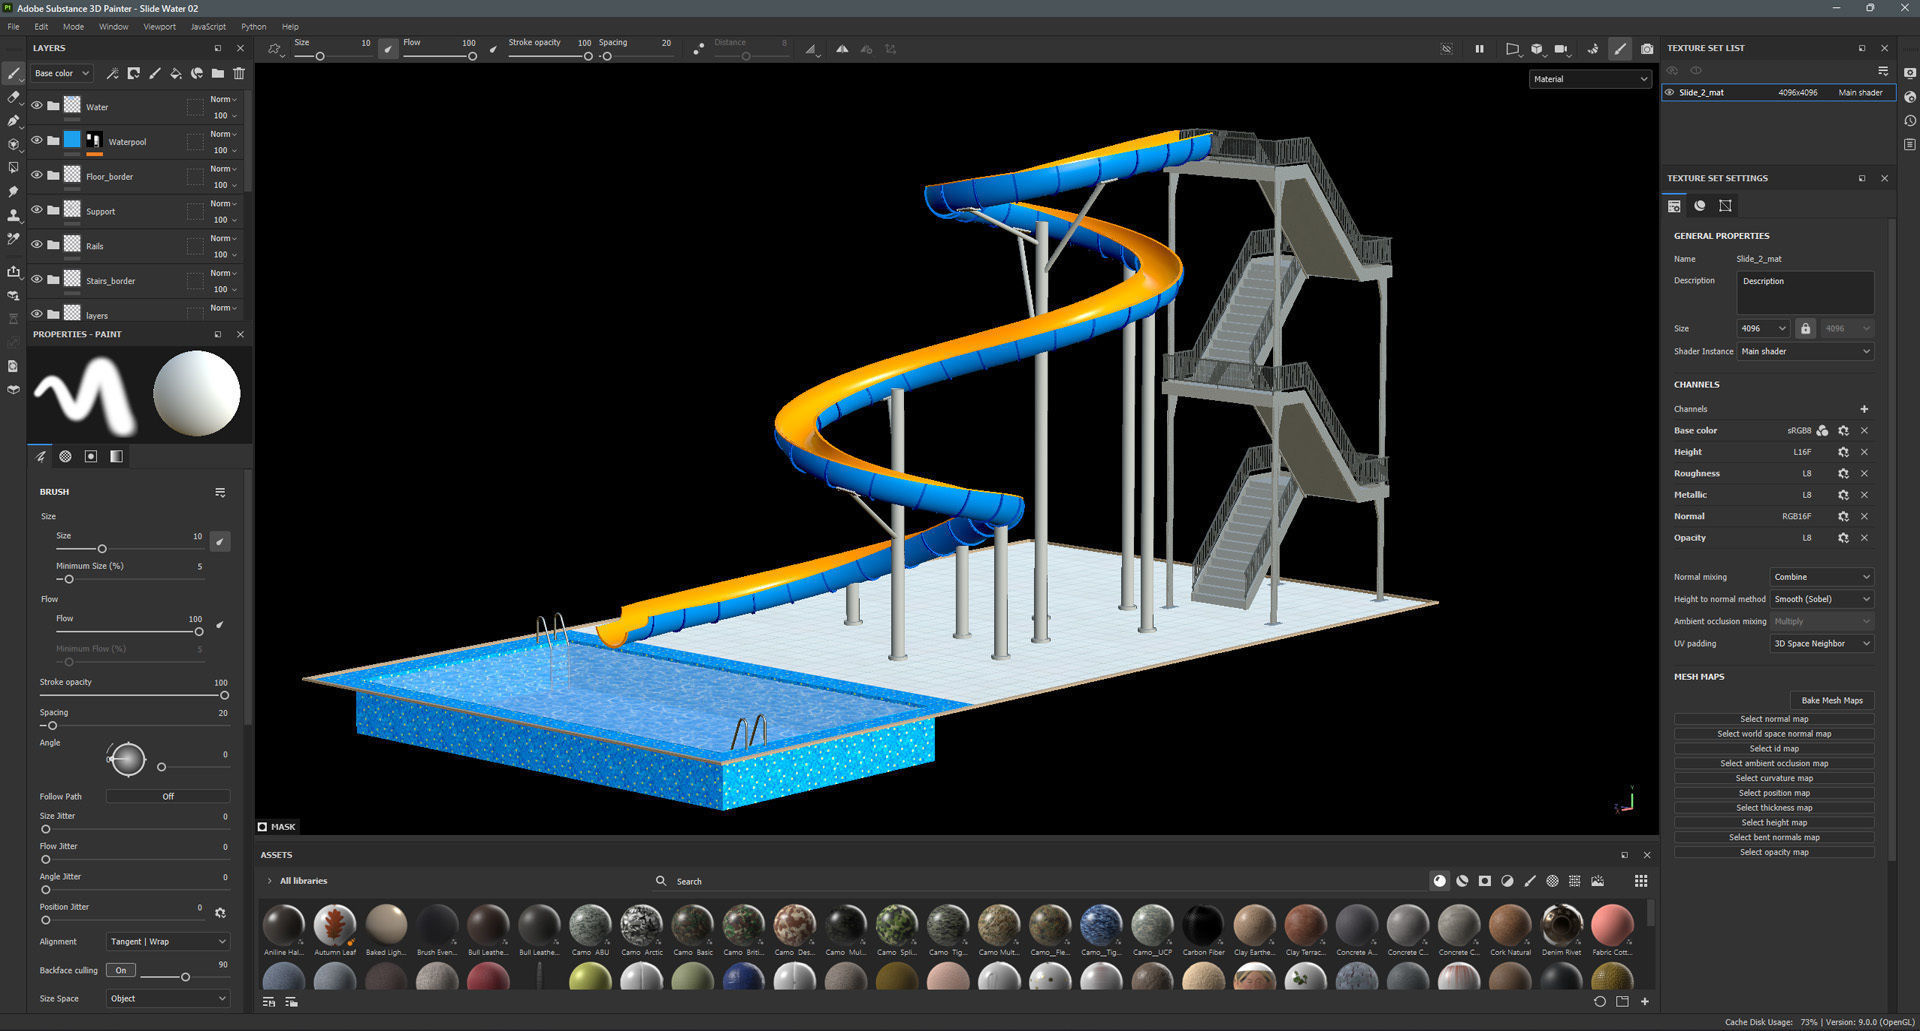Filter assets by brushes icon

tap(1530, 881)
